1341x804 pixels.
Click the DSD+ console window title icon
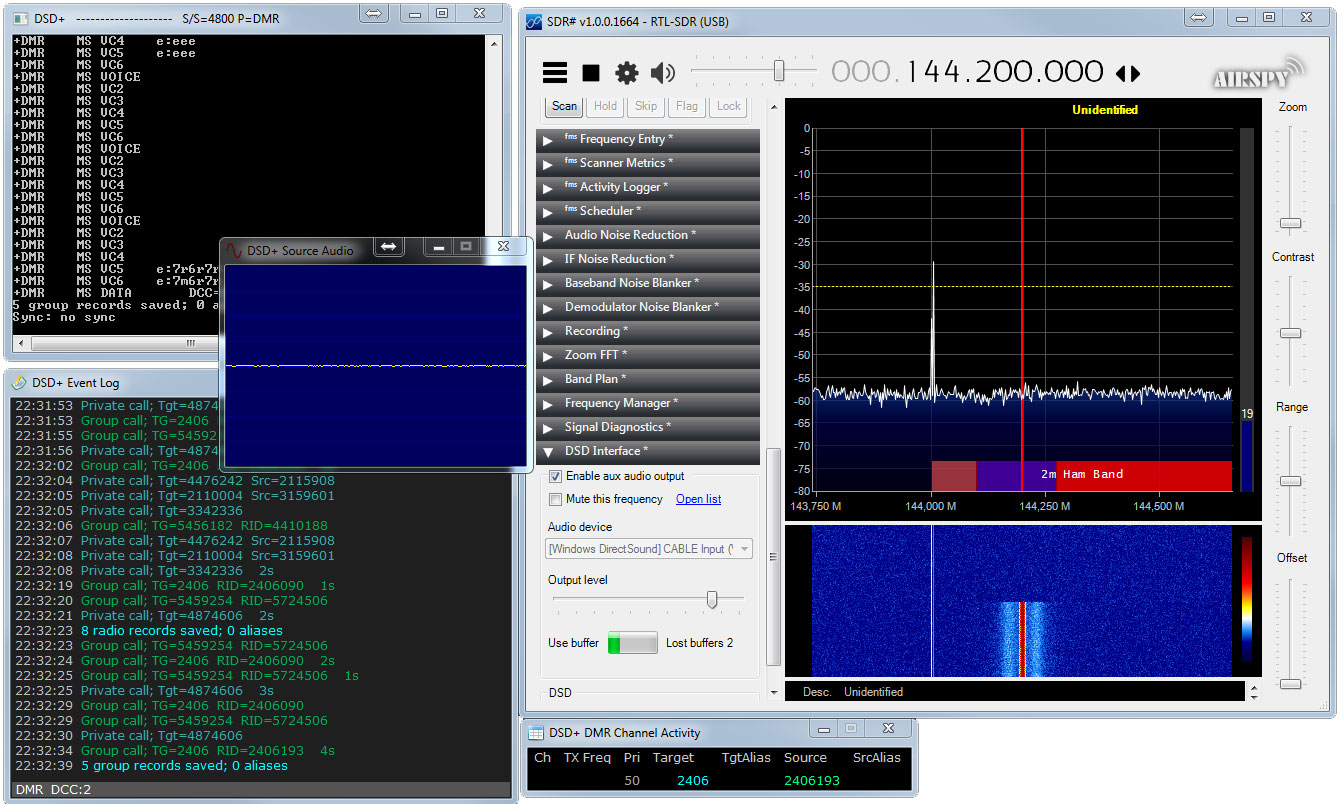(18, 19)
